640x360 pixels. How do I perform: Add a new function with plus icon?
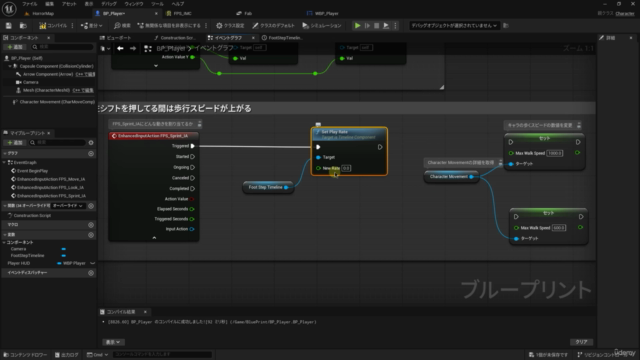pos(91,206)
